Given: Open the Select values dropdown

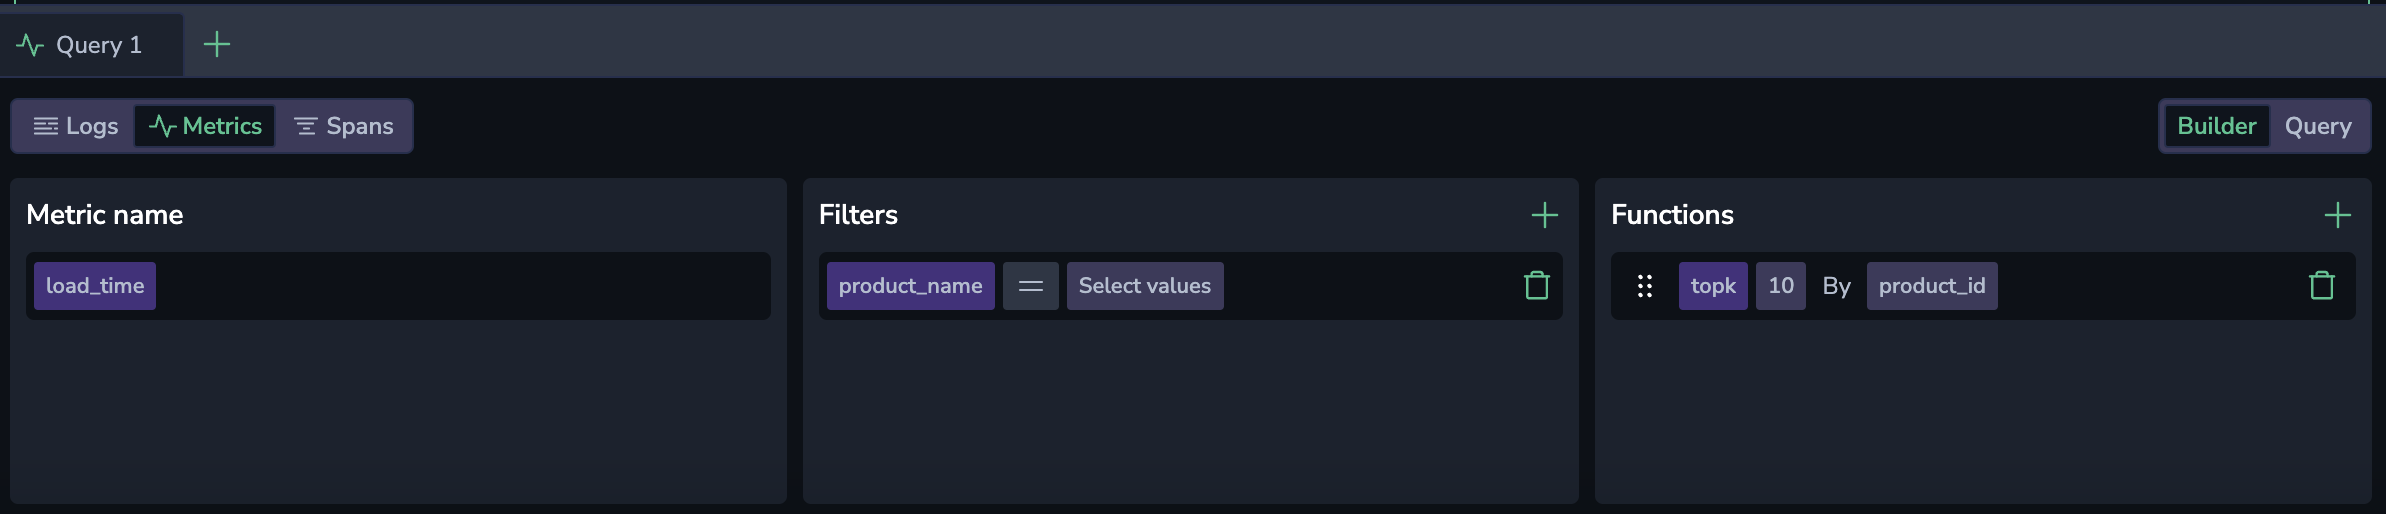Looking at the screenshot, I should pyautogui.click(x=1144, y=286).
